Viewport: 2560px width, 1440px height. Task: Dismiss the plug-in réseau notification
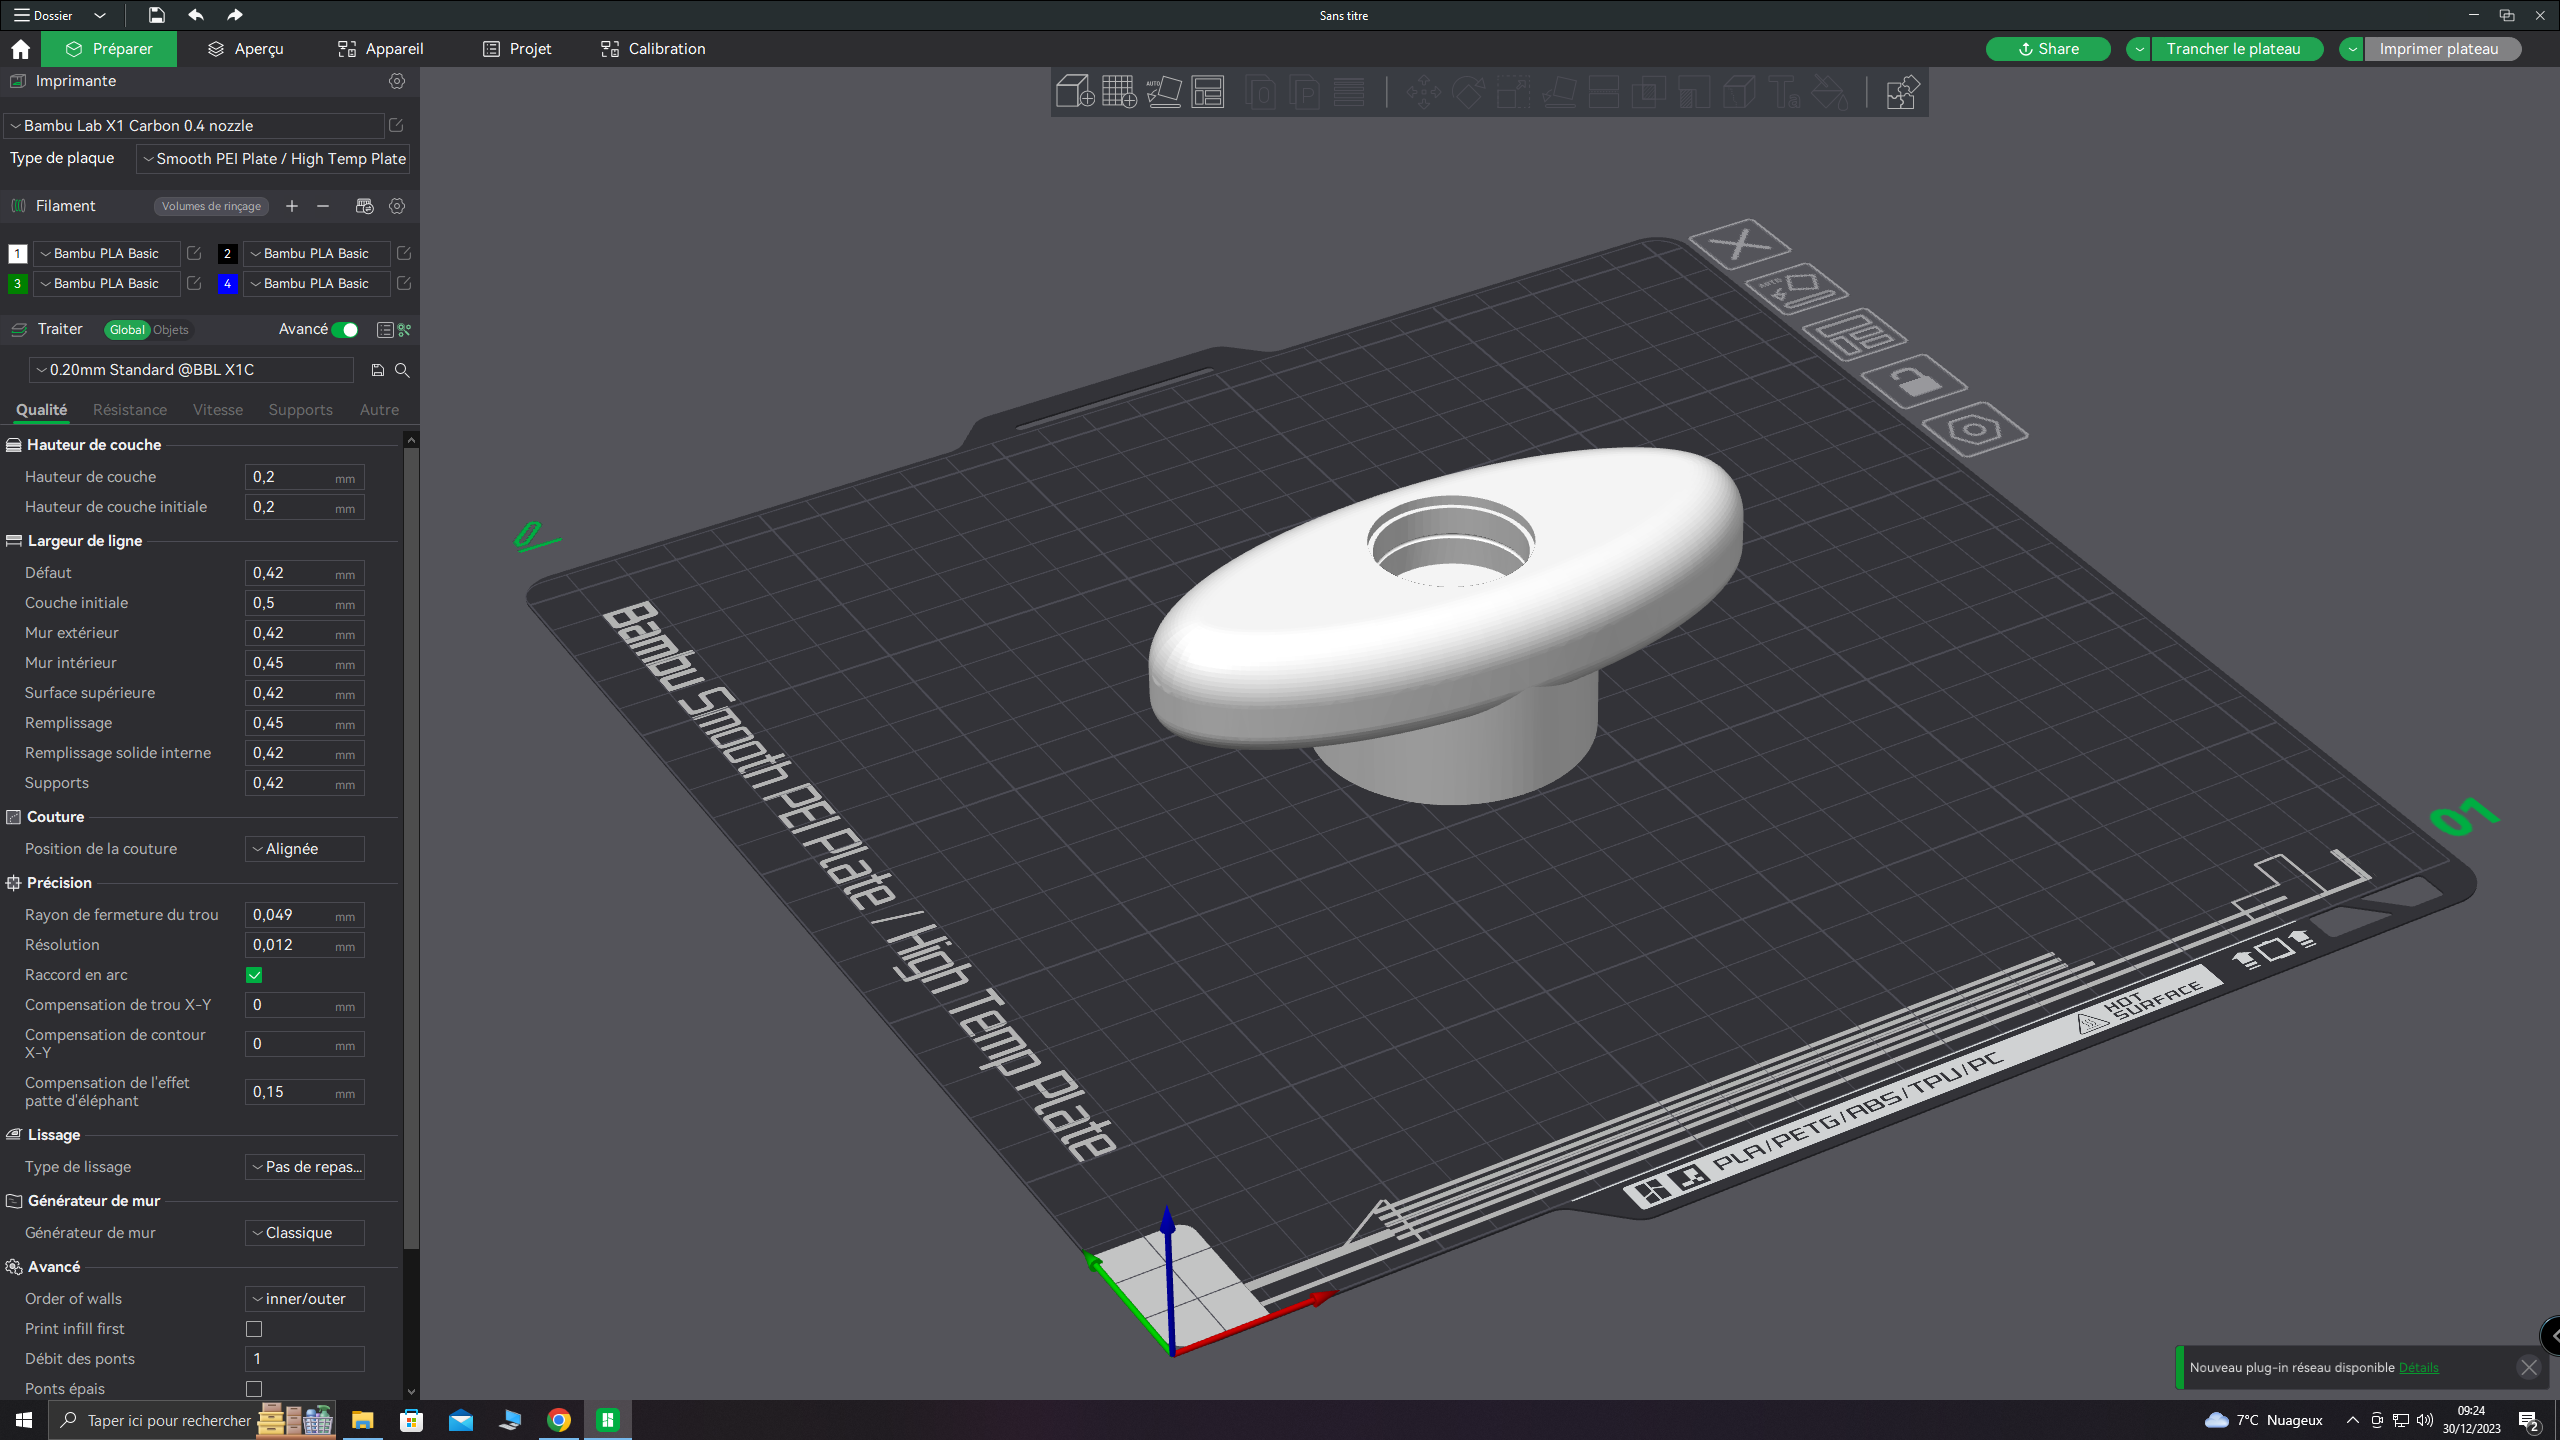[2529, 1367]
